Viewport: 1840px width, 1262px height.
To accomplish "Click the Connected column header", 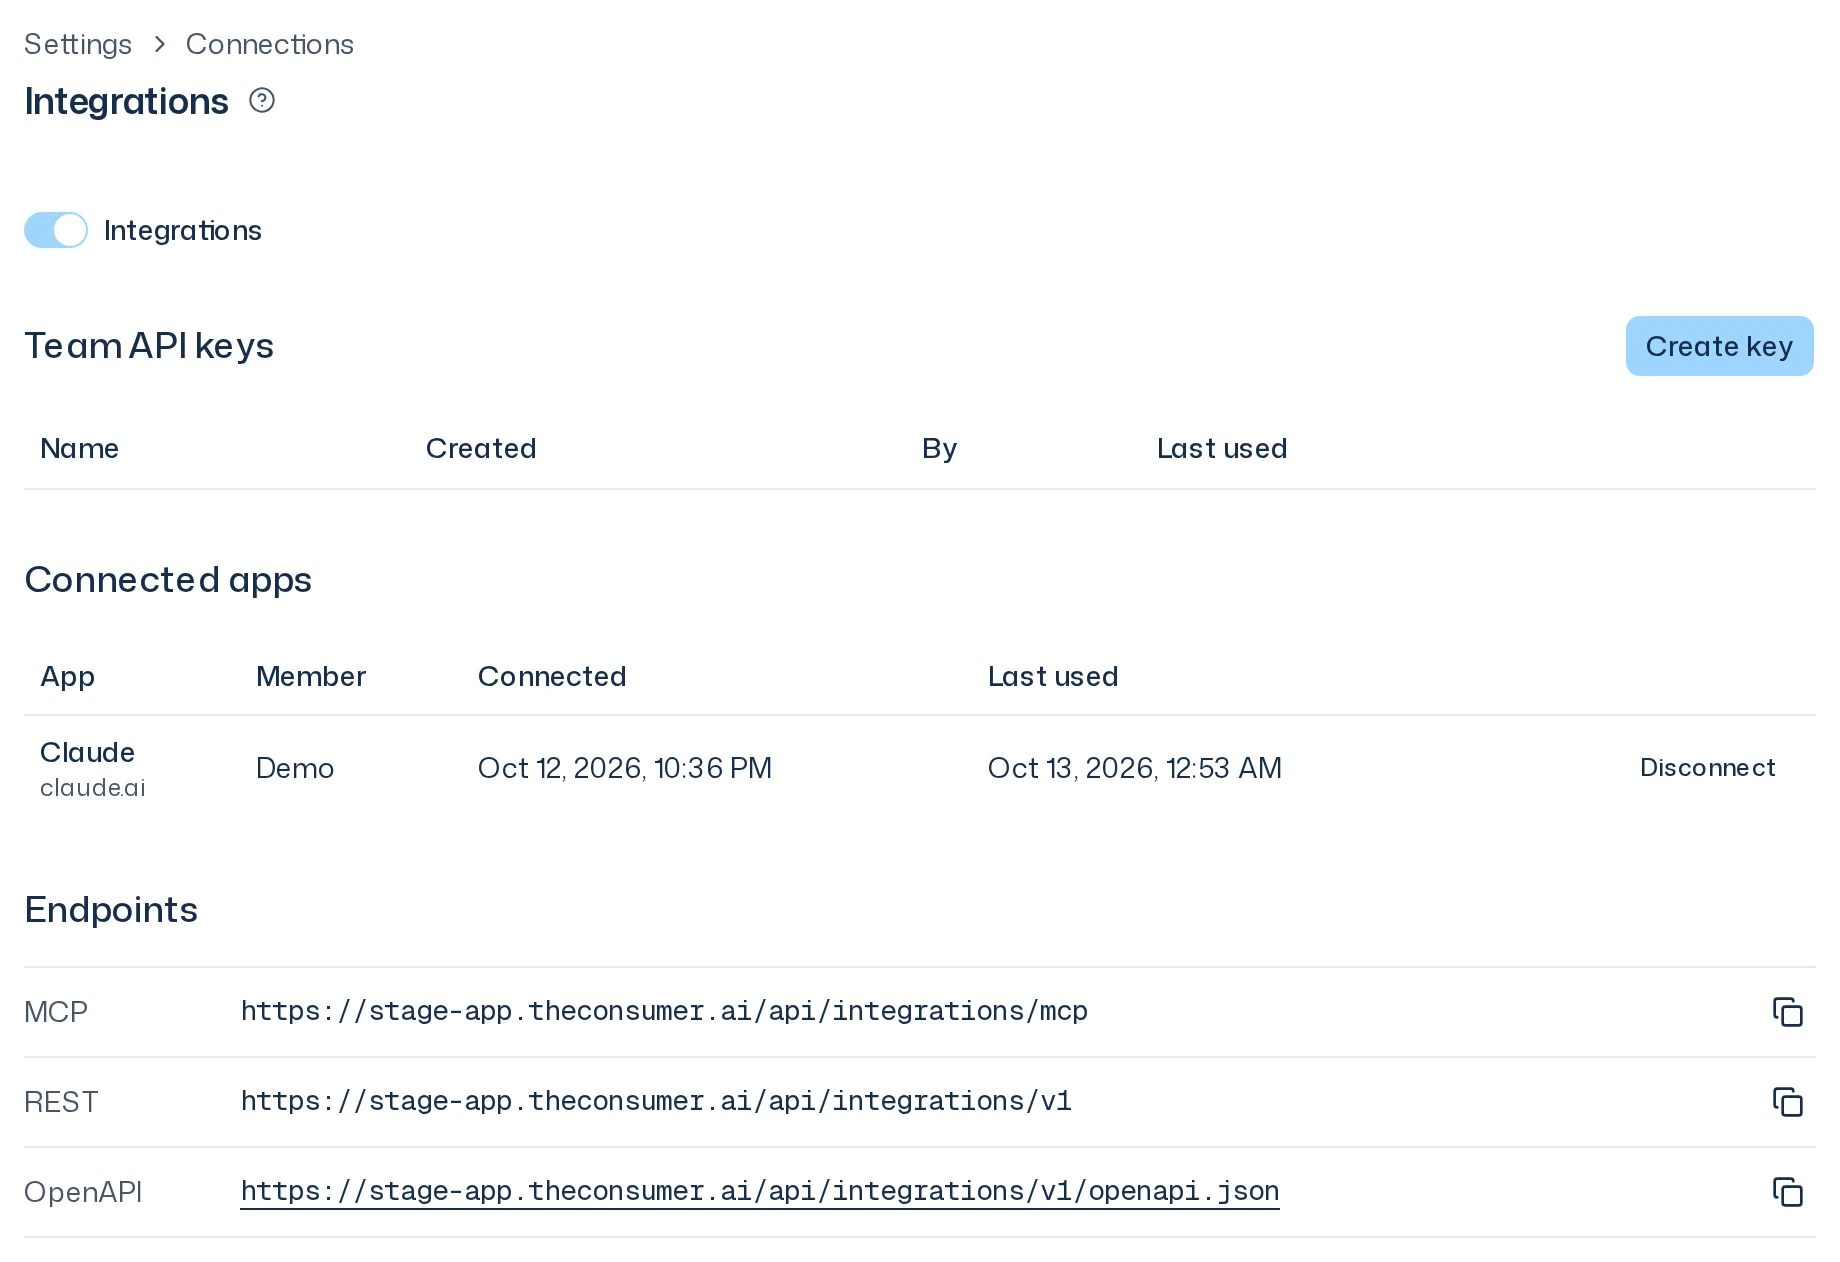I will (552, 676).
